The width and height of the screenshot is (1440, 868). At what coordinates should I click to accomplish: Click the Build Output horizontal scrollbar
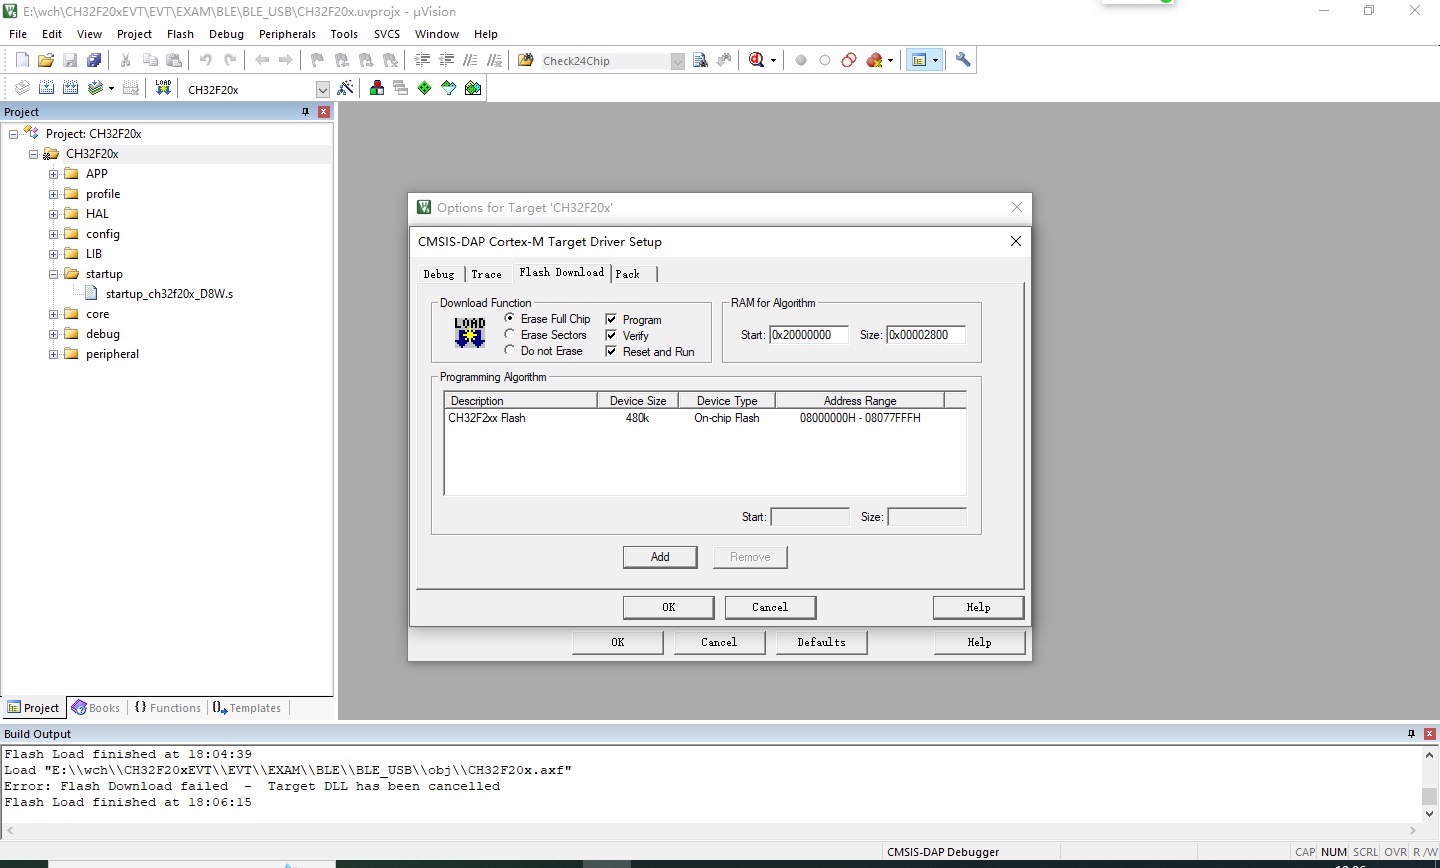pos(711,830)
